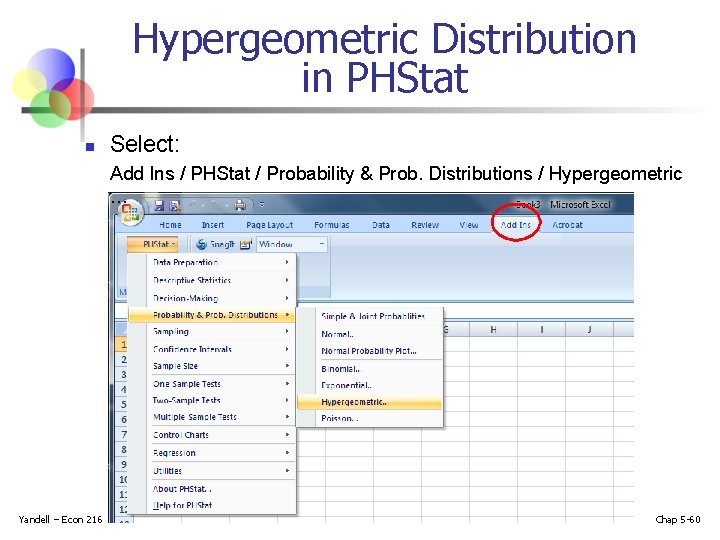Select column I header
This screenshot has height=540, width=720.
[x=542, y=329]
